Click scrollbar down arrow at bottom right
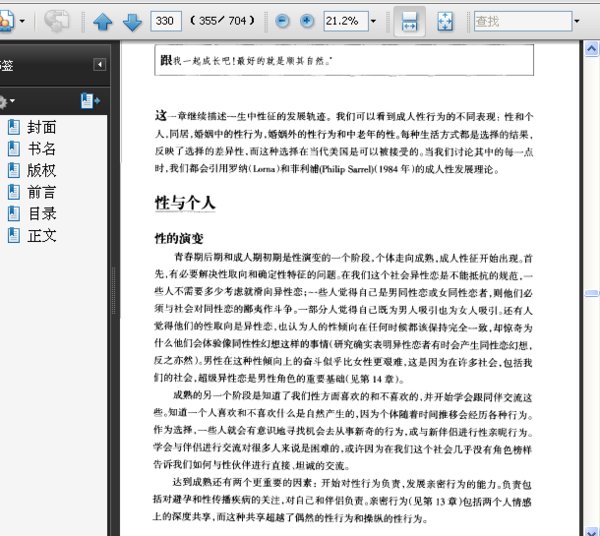 592,531
